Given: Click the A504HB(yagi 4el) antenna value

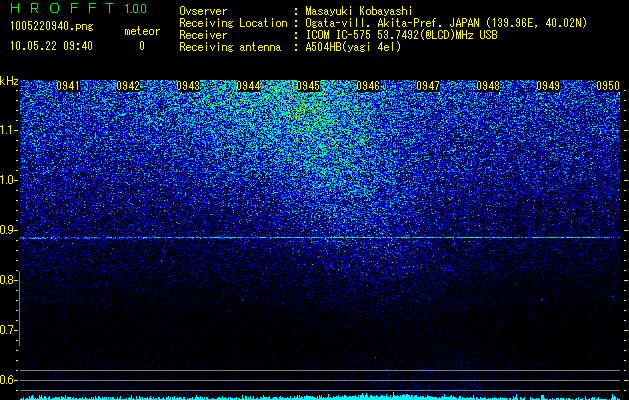Looking at the screenshot, I should (x=353, y=47).
